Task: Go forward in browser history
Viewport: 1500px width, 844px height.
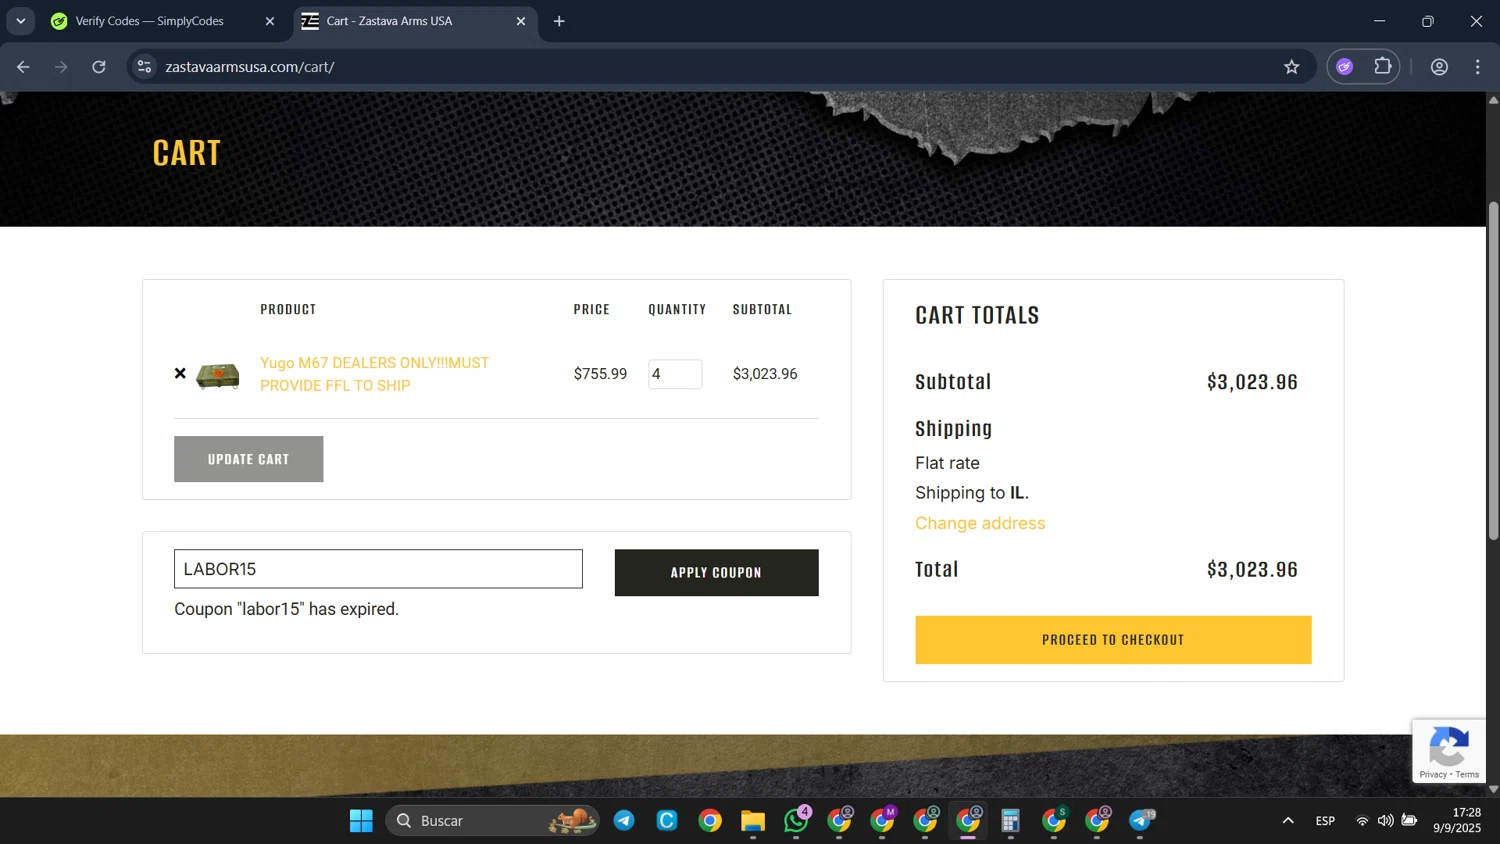Action: click(61, 67)
